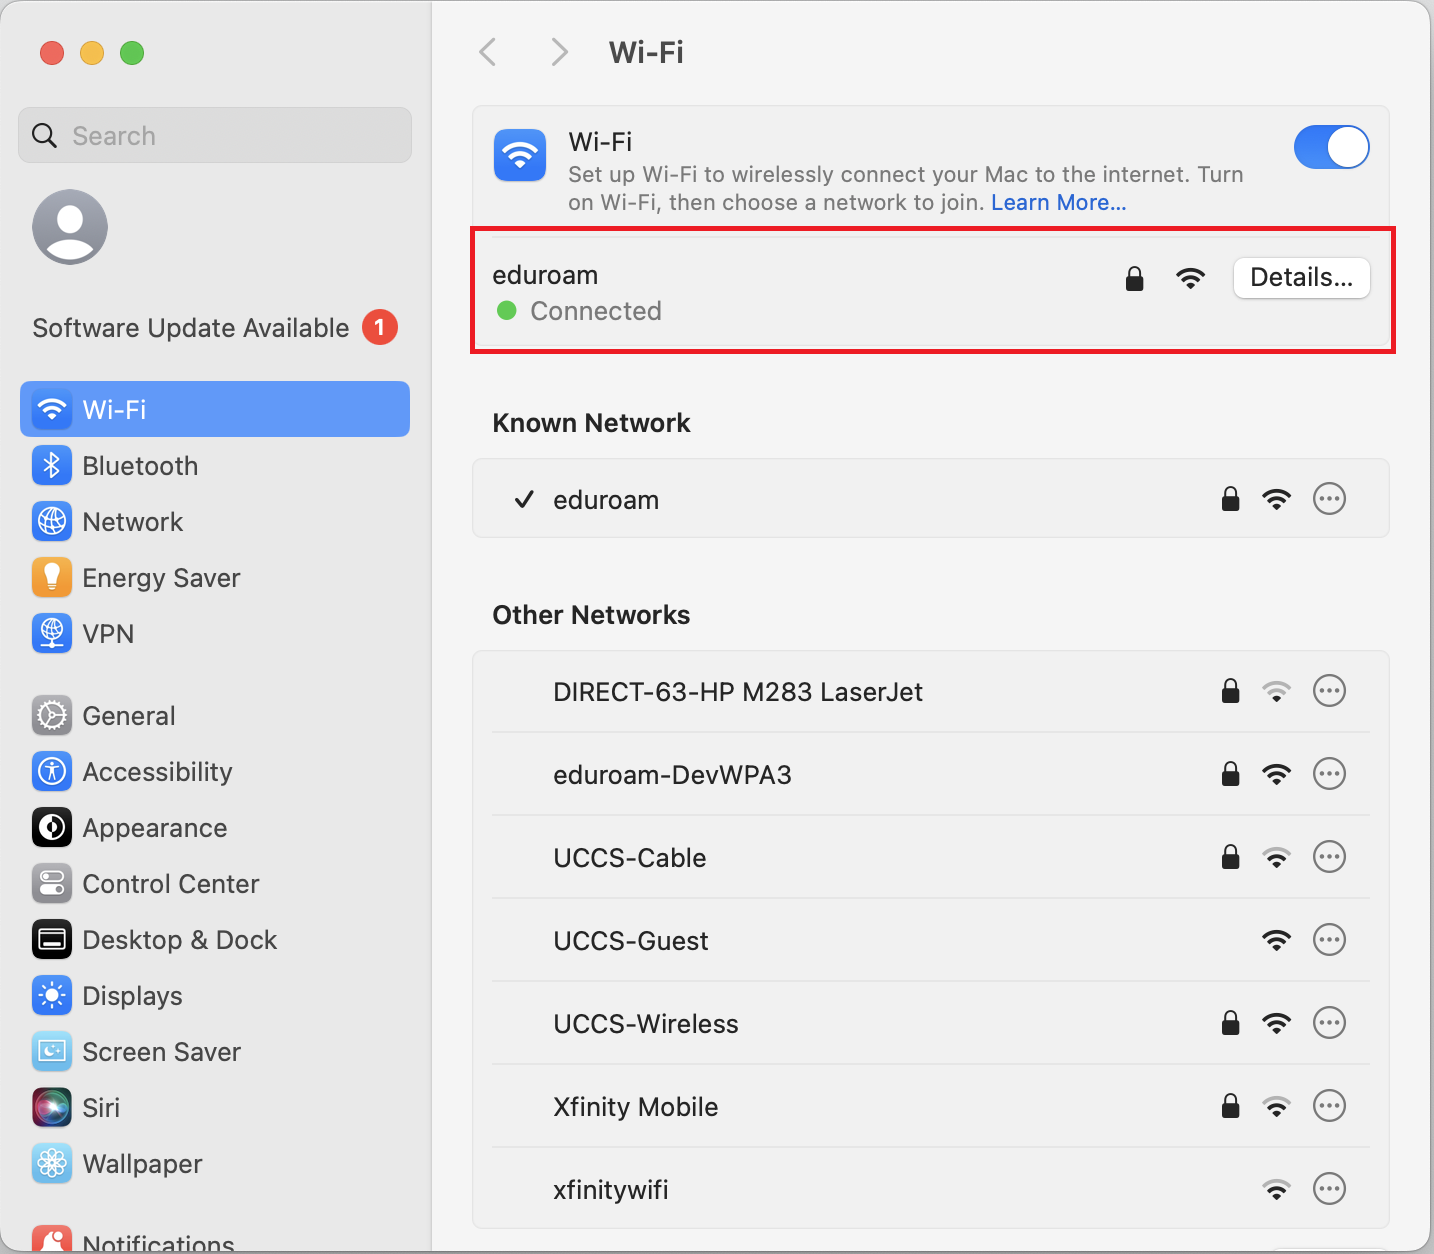Select Wi-Fi in the sidebar

(x=215, y=409)
